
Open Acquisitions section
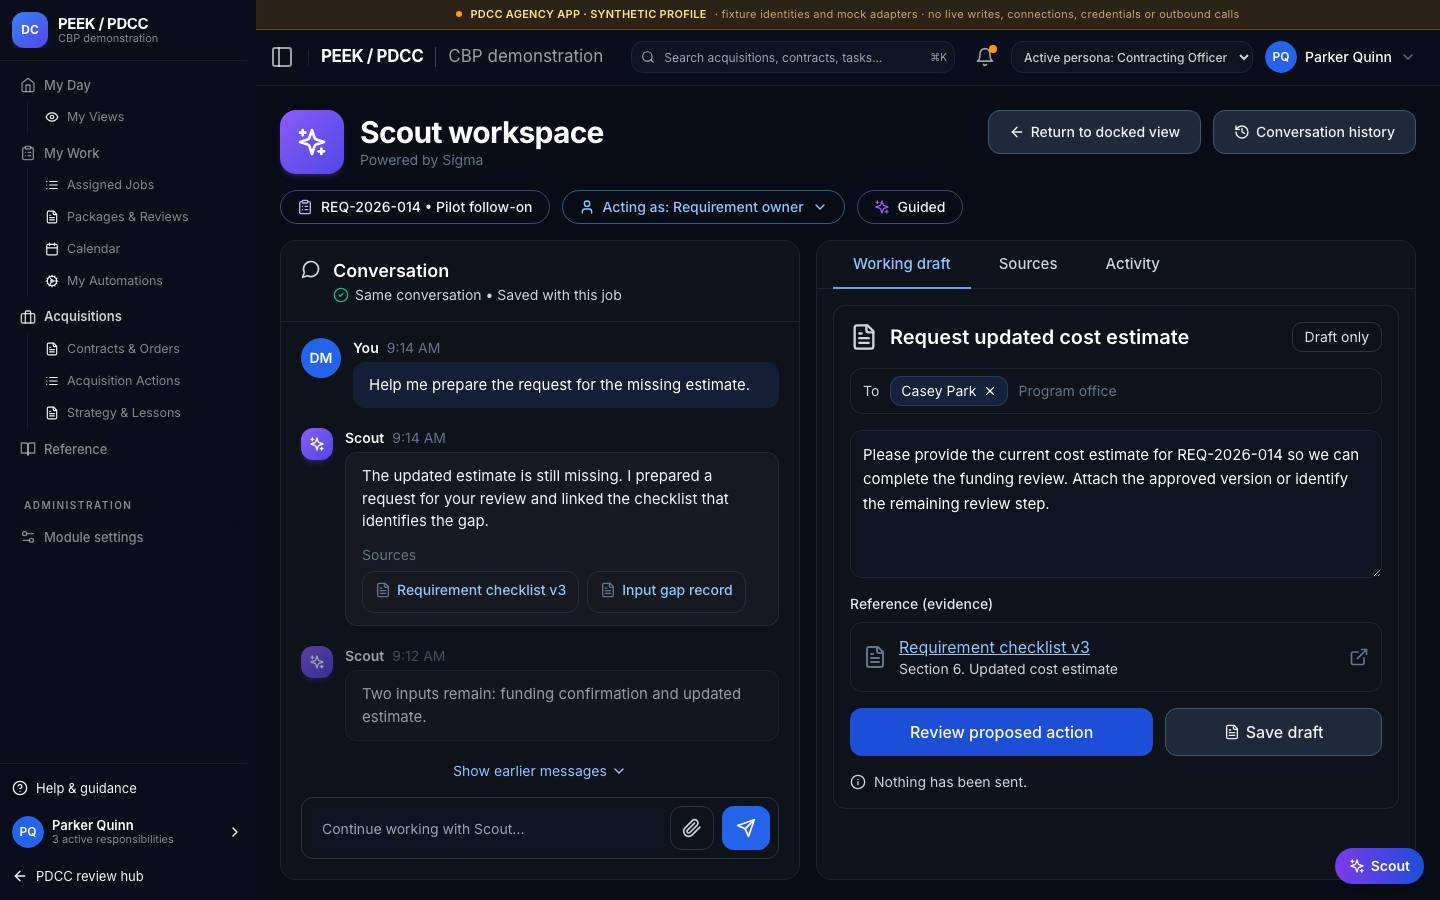[x=82, y=316]
